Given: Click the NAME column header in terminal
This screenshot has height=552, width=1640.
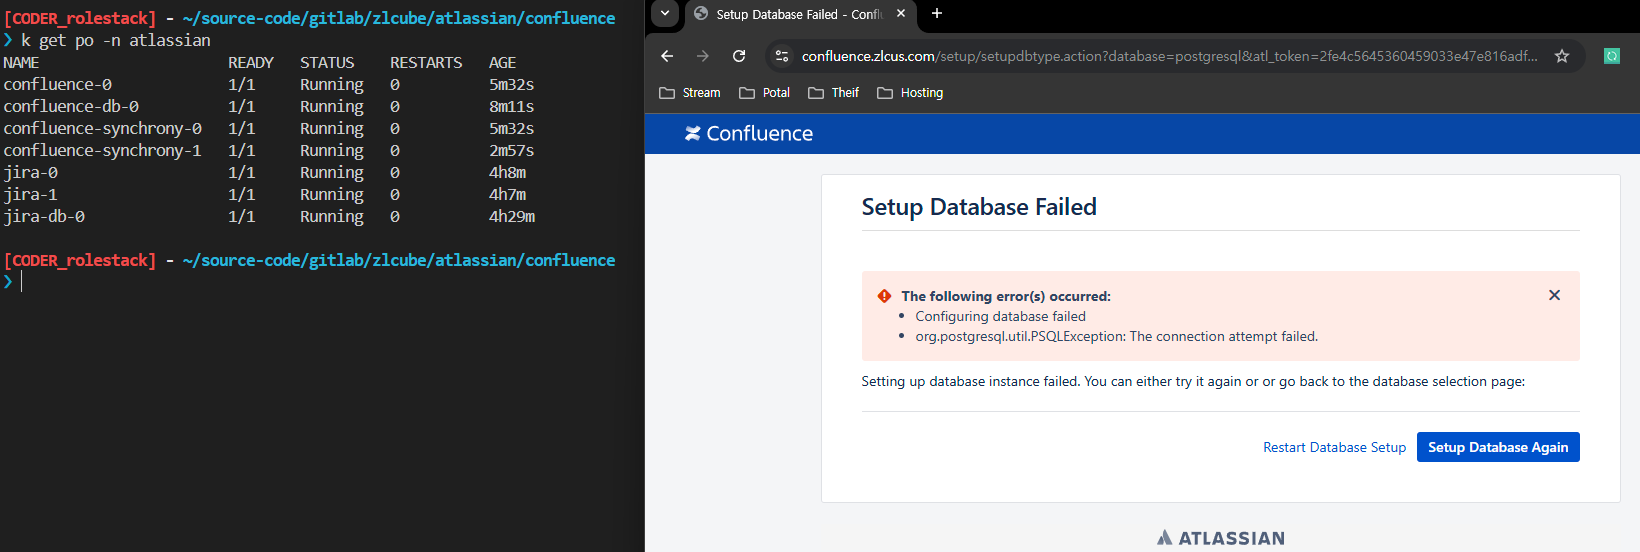Looking at the screenshot, I should coord(21,62).
